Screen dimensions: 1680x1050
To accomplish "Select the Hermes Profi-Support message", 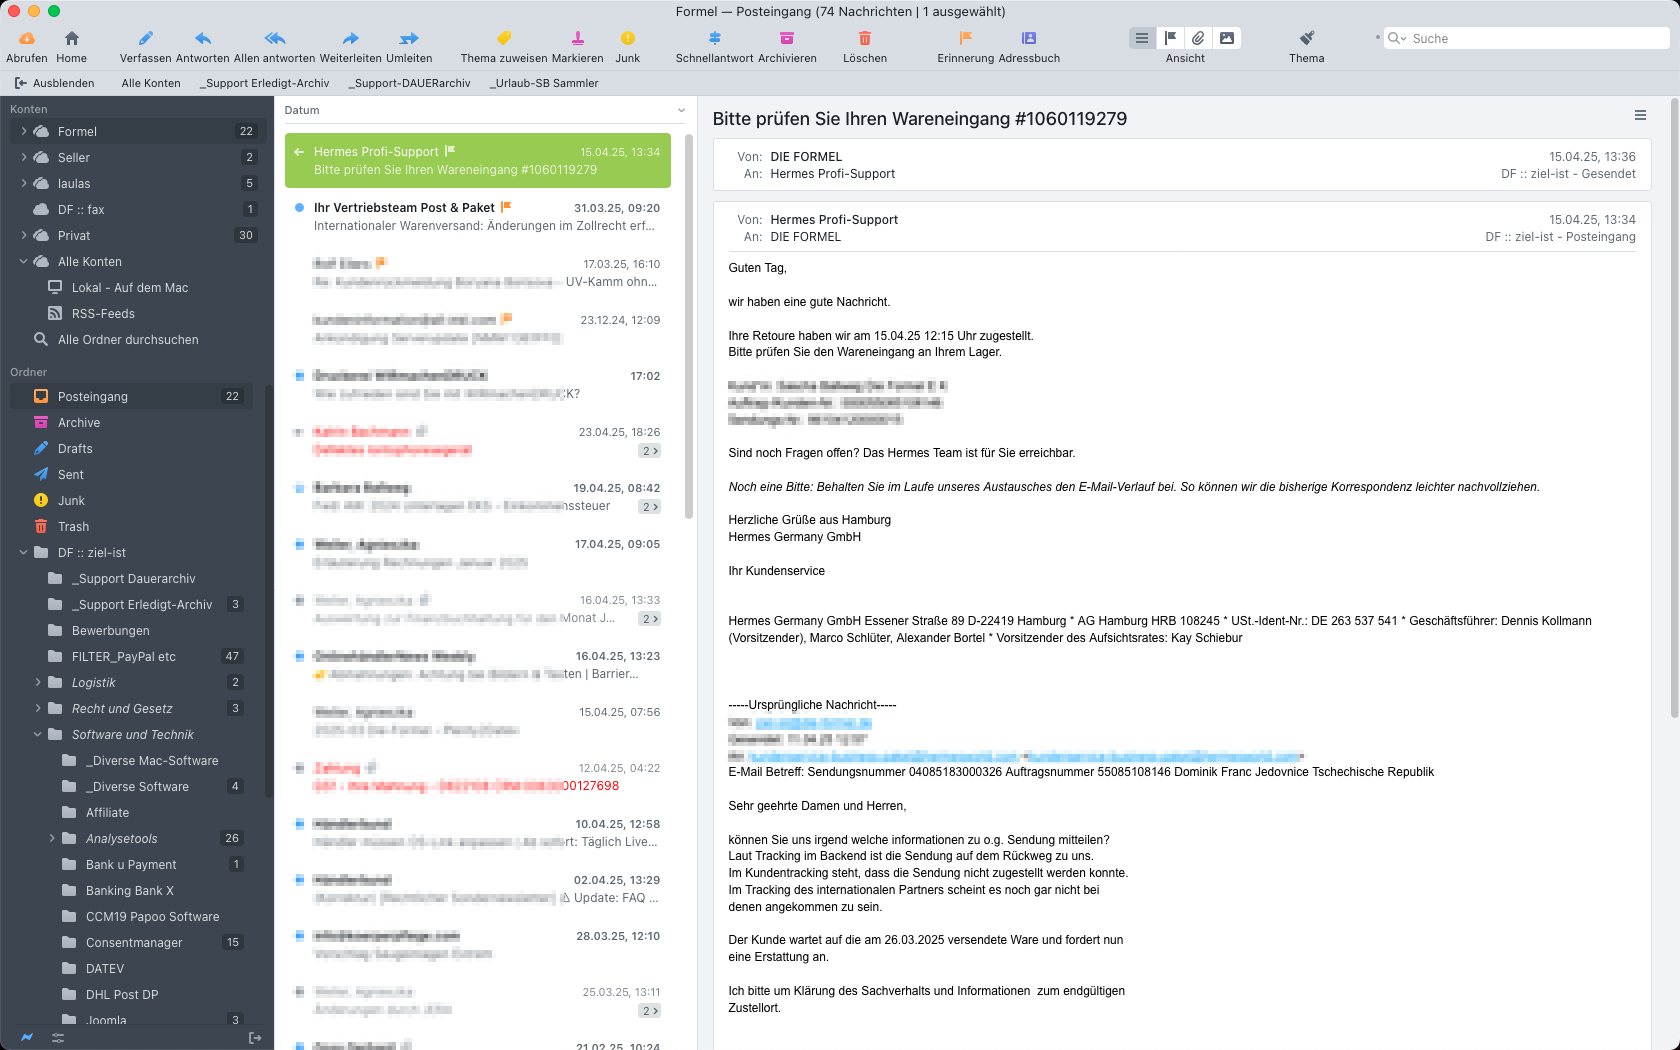I will (x=478, y=160).
